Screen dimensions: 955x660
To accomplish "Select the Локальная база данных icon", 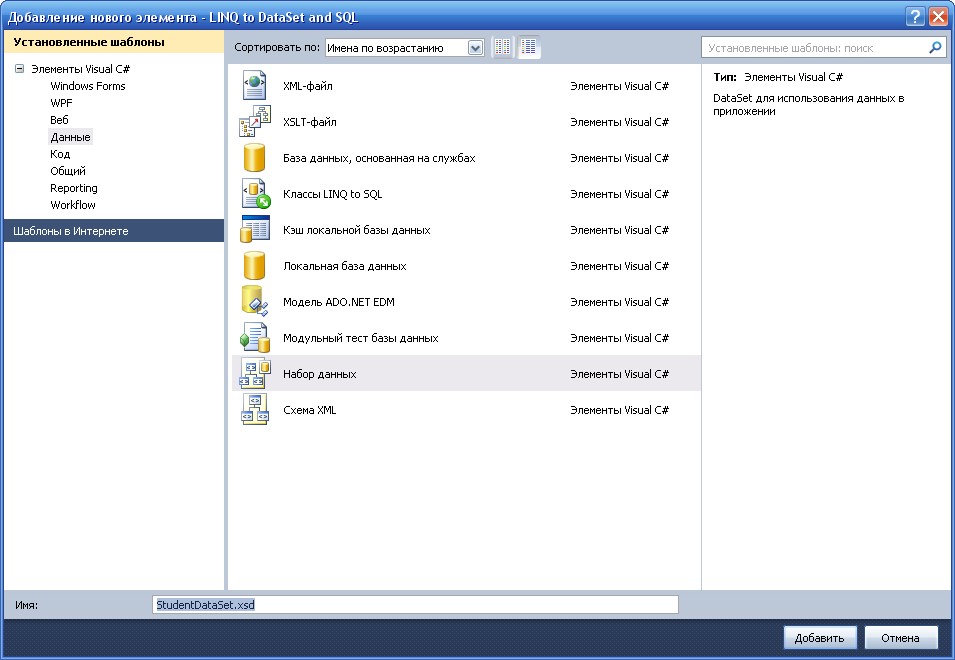I will click(x=254, y=265).
